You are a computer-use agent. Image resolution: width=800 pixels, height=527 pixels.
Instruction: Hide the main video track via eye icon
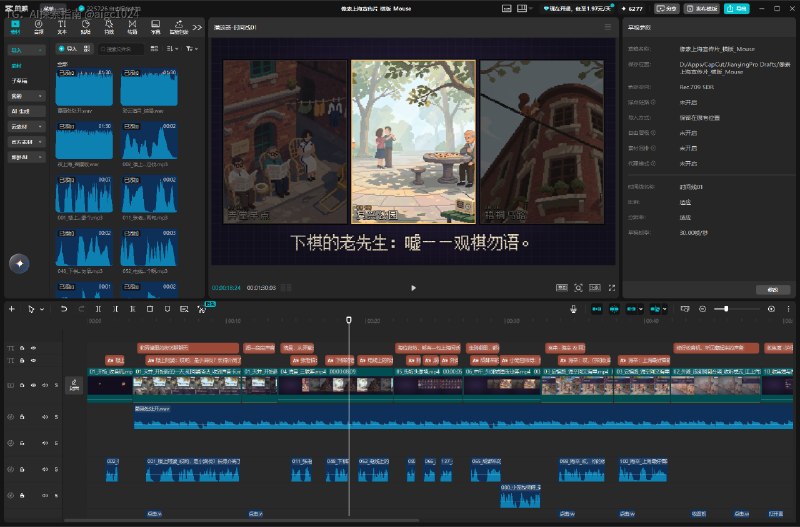33,385
